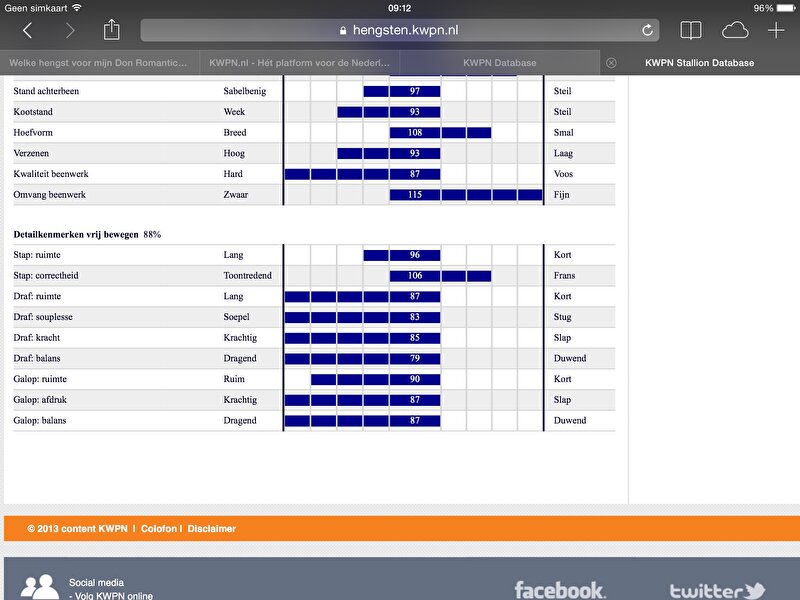Screen dimensions: 800x600
Task: Open the Colofon footer link
Action: [x=159, y=529]
